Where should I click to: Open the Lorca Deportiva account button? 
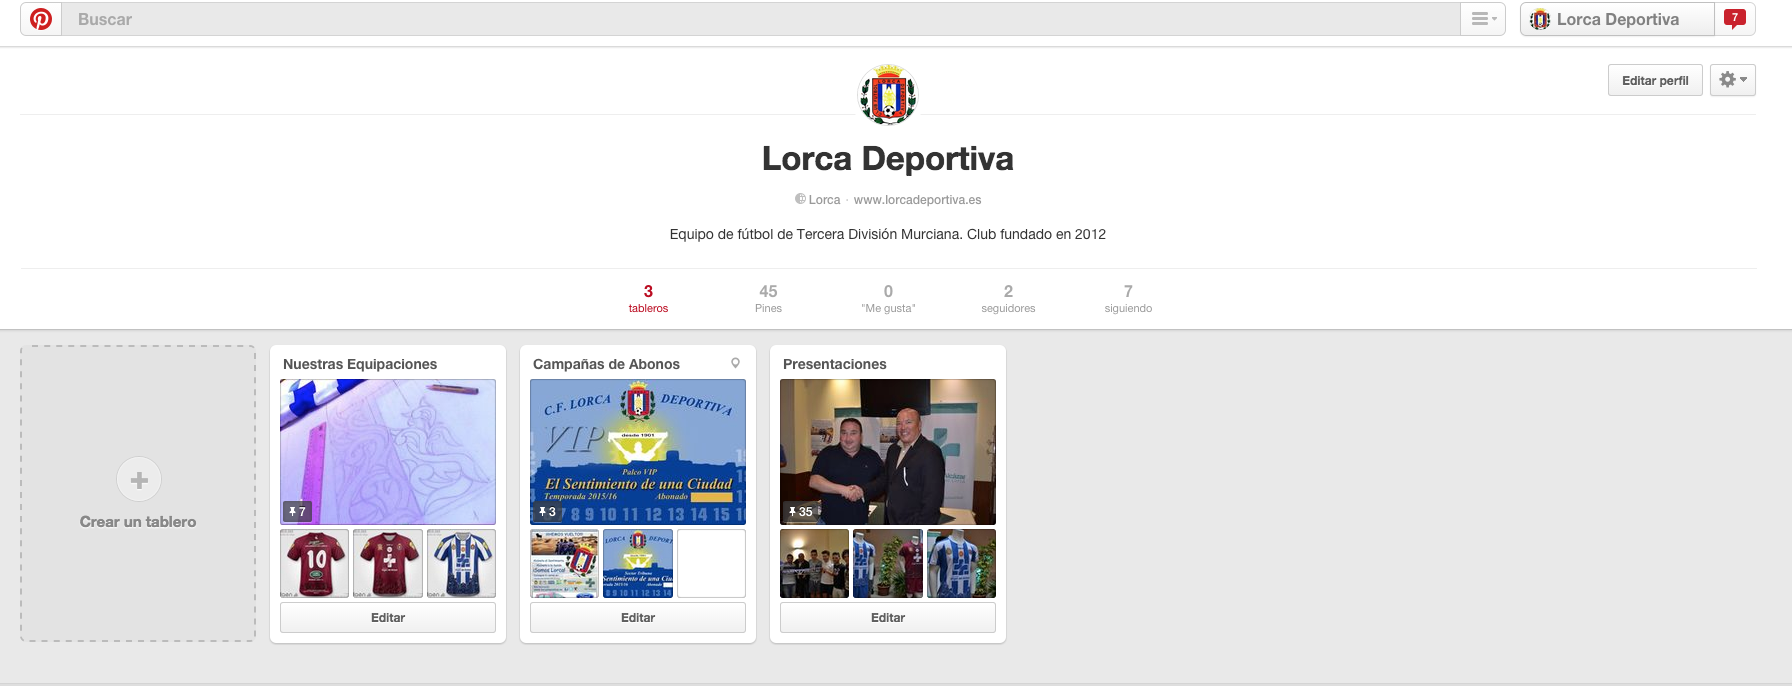pos(1616,19)
